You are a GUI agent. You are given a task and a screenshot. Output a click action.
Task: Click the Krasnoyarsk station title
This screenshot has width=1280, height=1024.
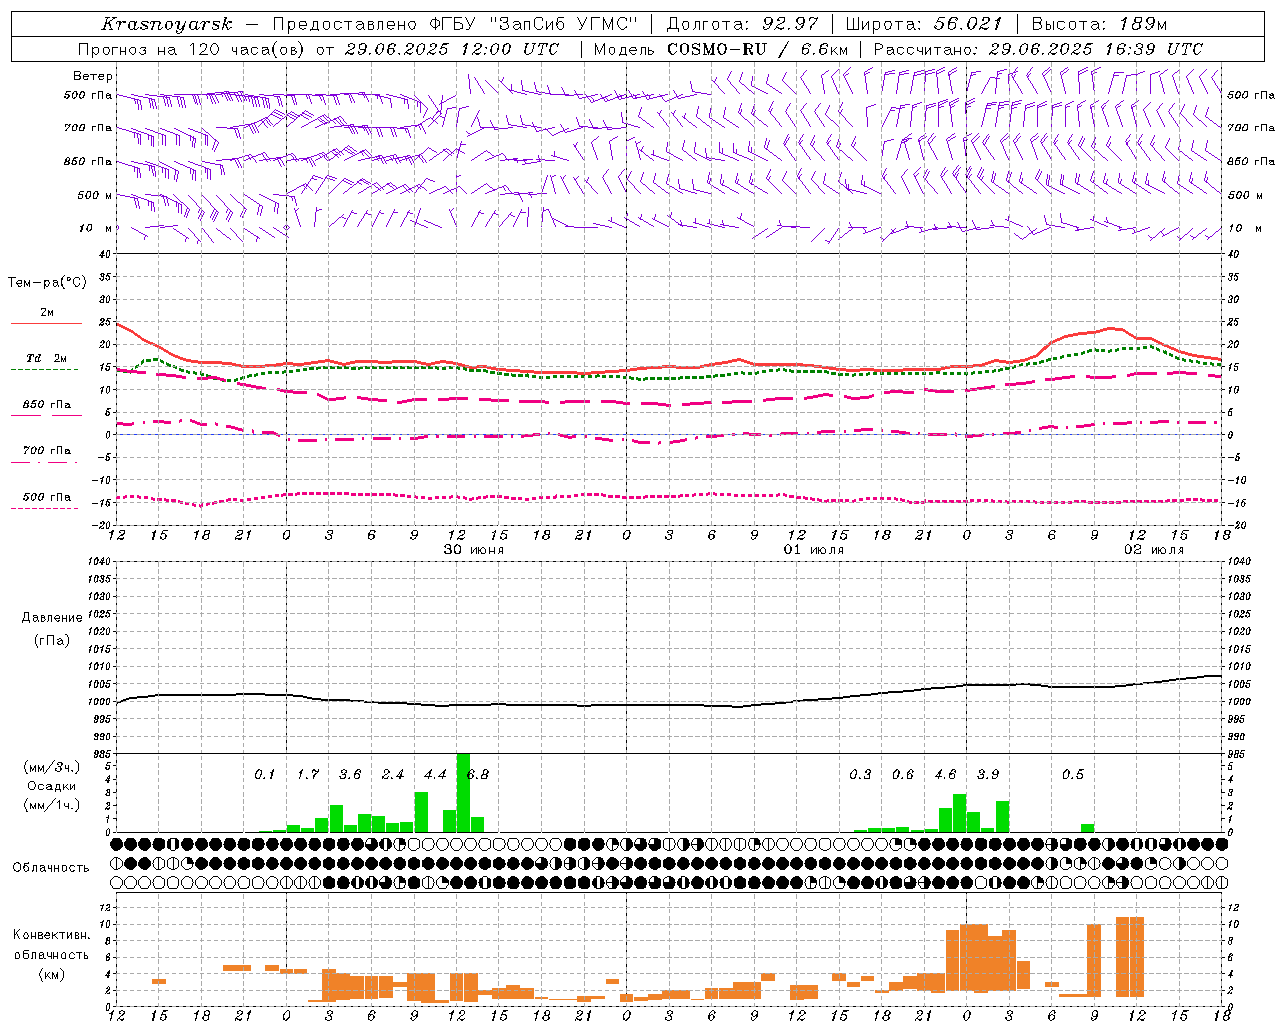pos(166,24)
